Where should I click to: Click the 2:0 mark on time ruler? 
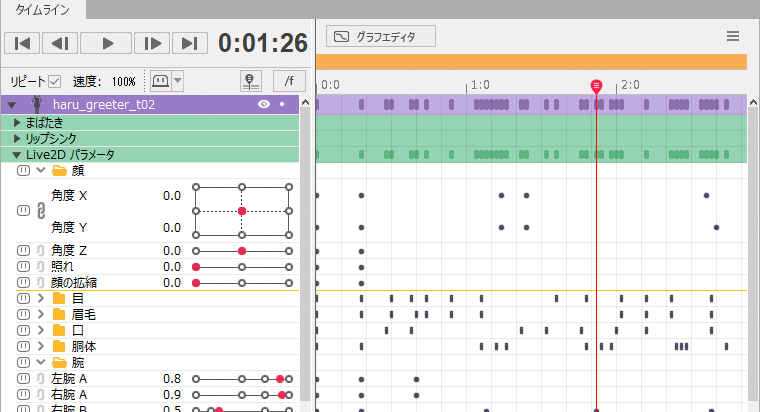click(630, 85)
